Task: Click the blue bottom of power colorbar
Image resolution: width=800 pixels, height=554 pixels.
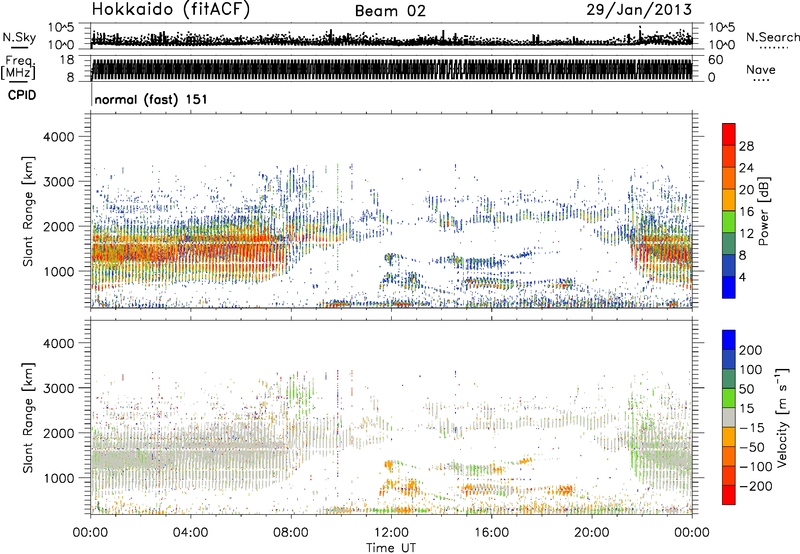Action: point(729,287)
